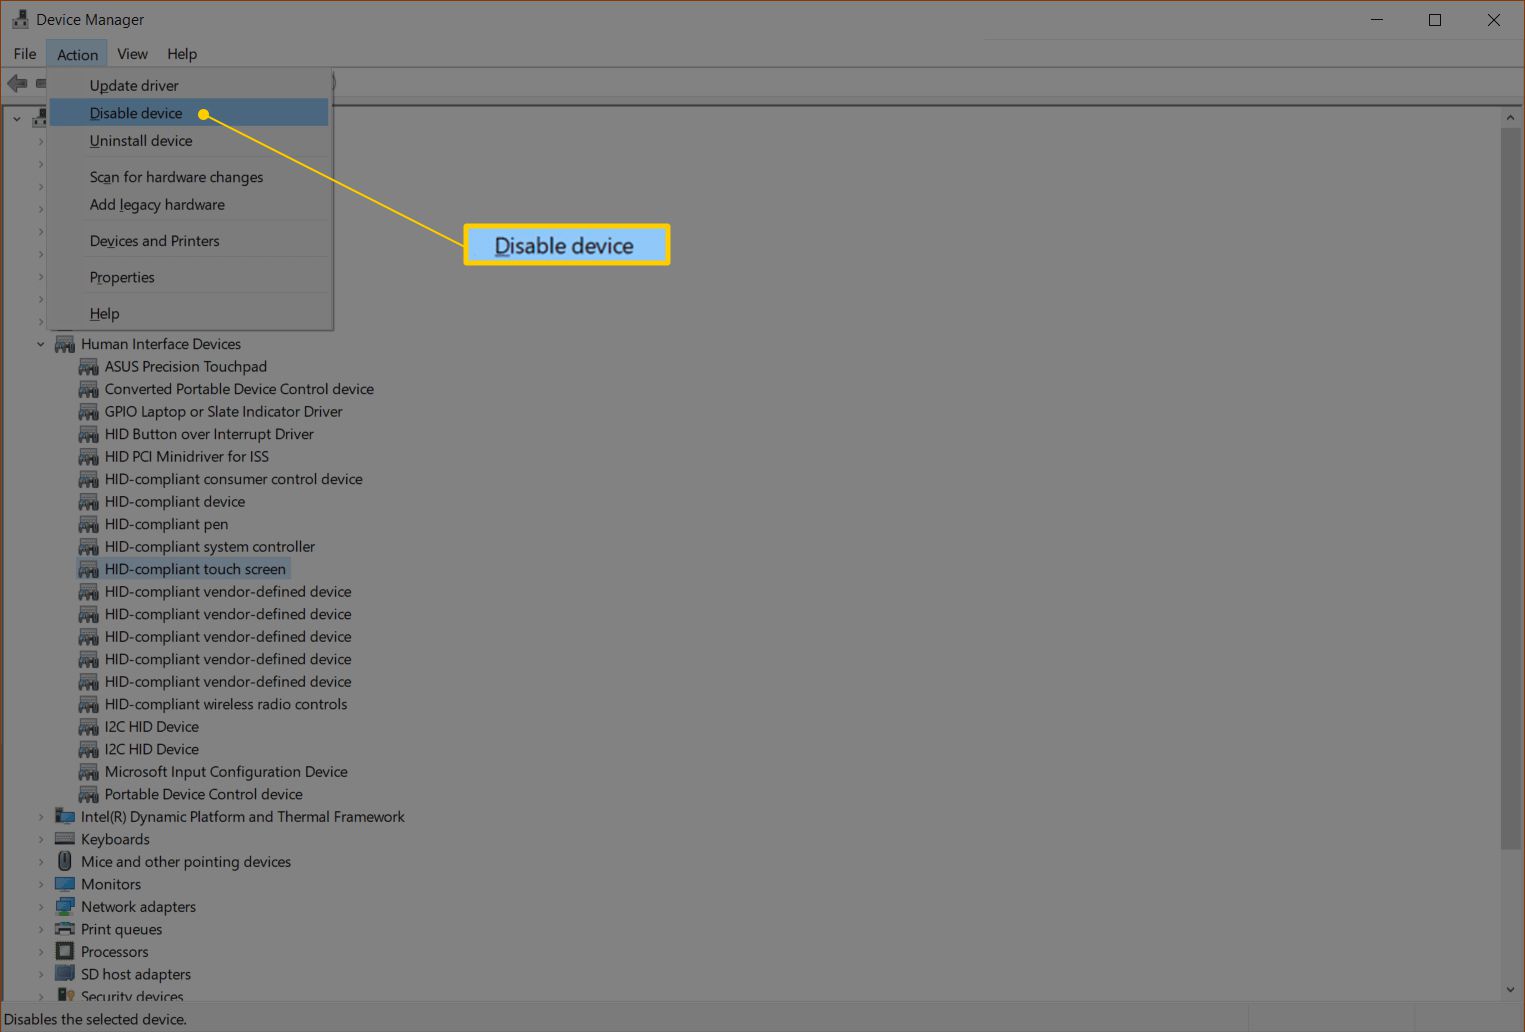
Task: Click HID-compliant wireless radio controls icon
Action: (89, 704)
